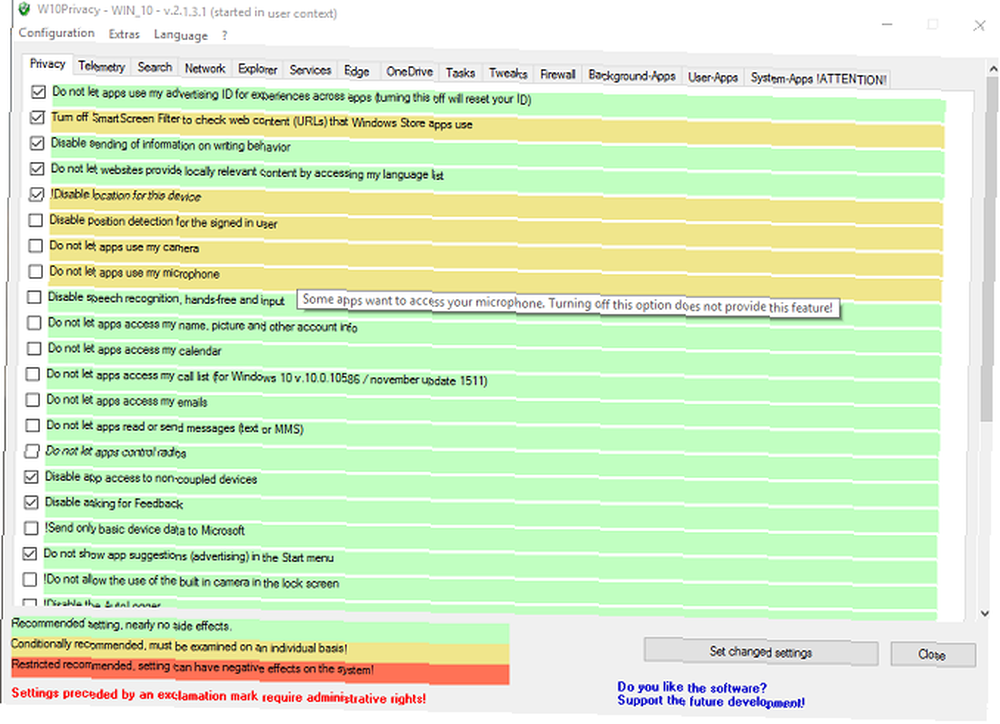Click the vertical scrollbar thumb
Screen dimensions: 1000x724
click(989, 249)
